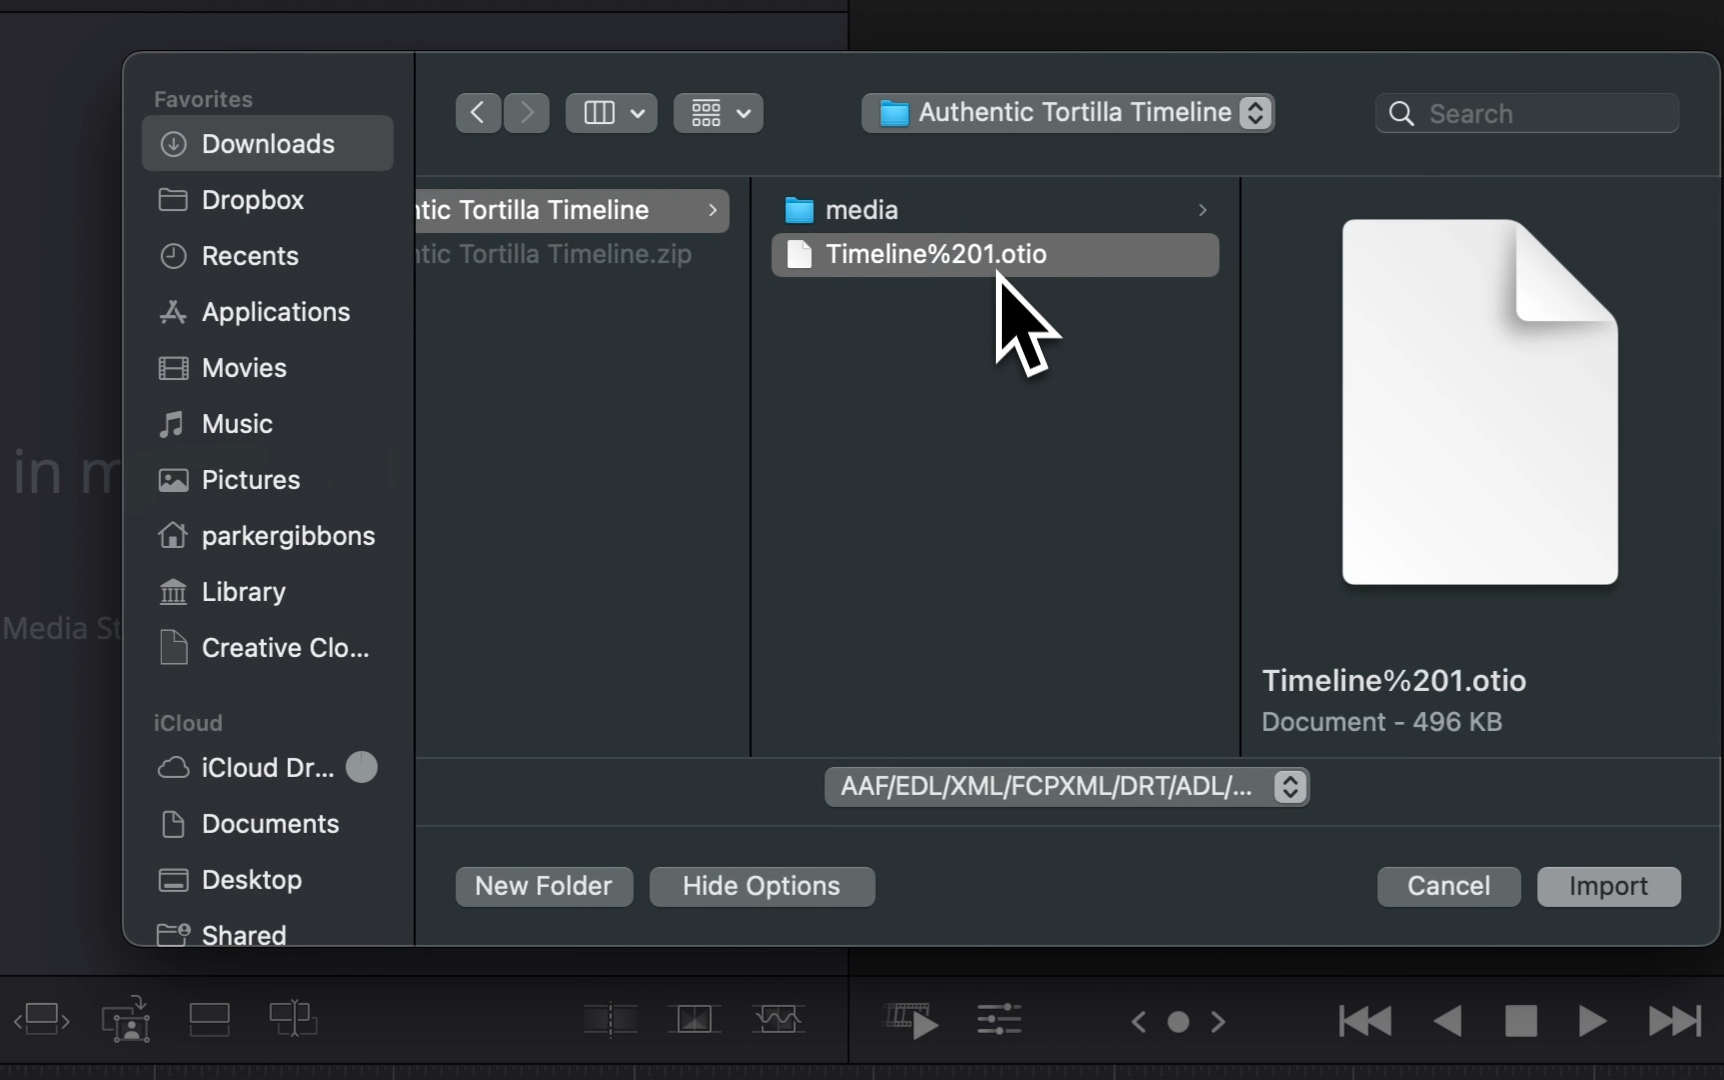Go to Applications in the sidebar
The width and height of the screenshot is (1724, 1080).
tap(267, 312)
